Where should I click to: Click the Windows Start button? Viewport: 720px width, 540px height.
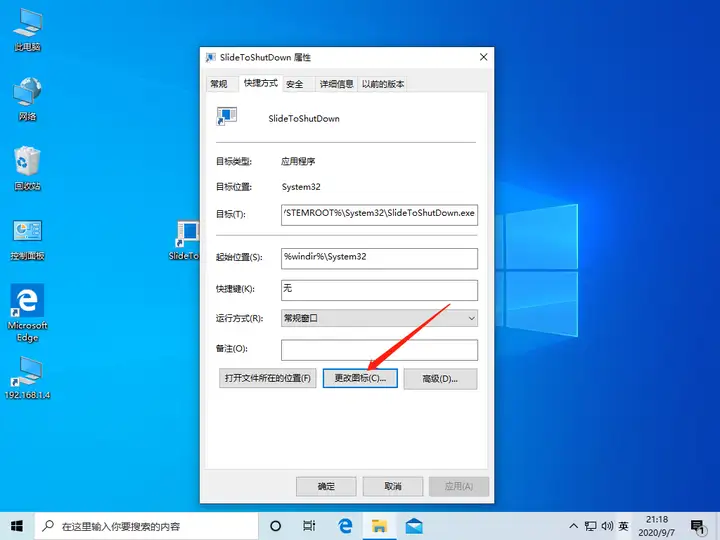17,526
